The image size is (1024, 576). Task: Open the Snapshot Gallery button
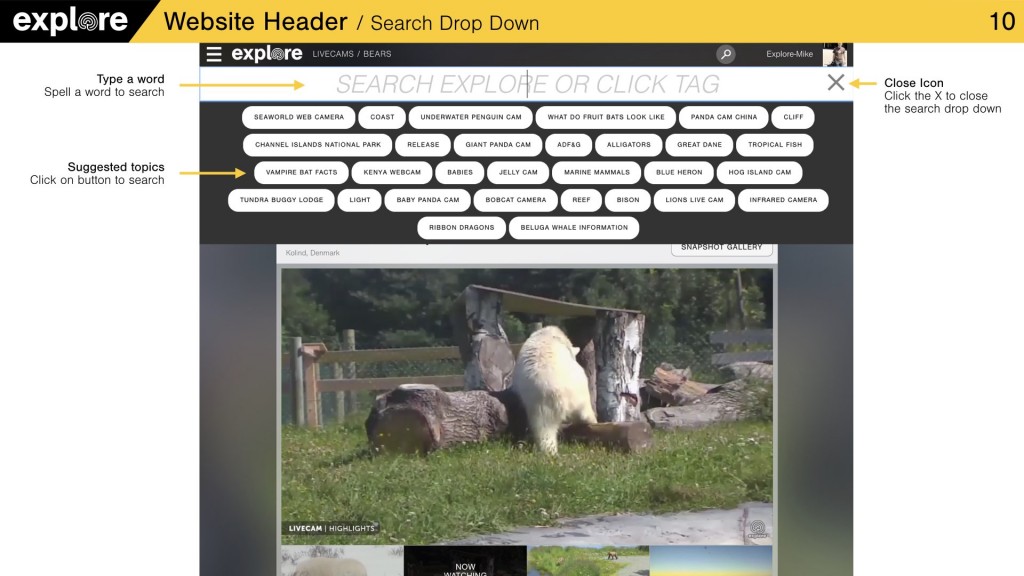click(721, 248)
